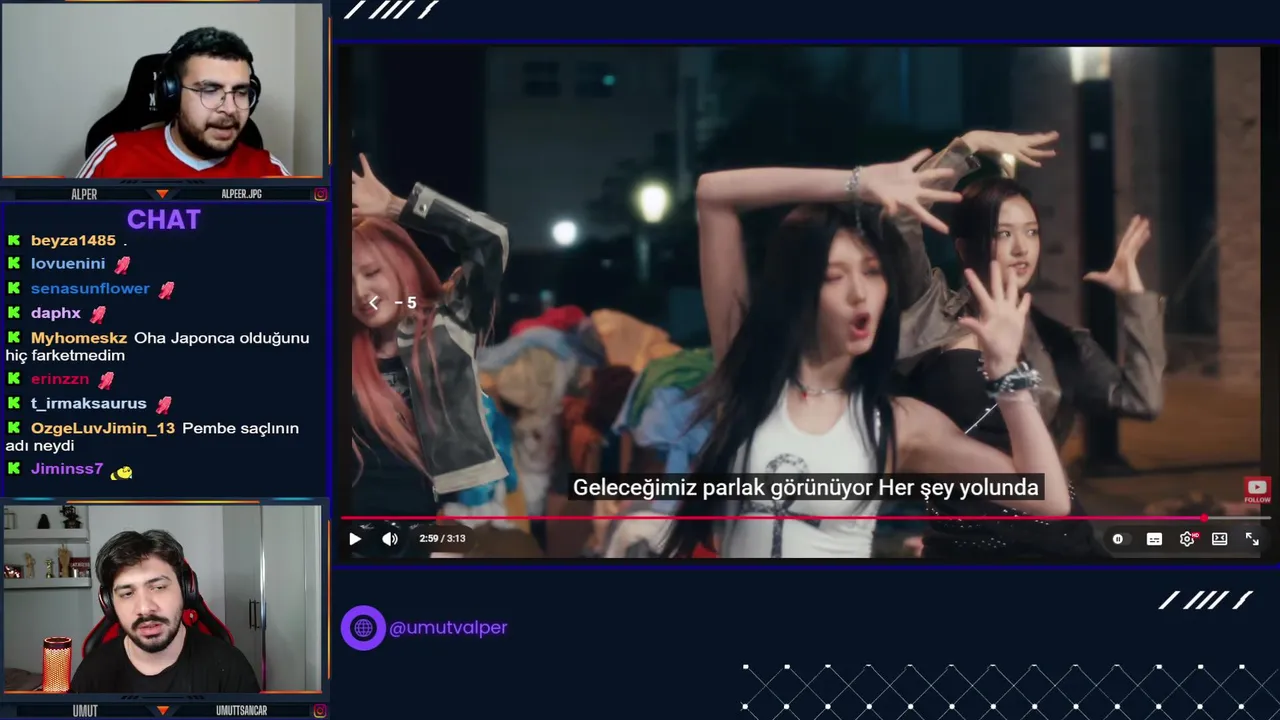Switch to theater mode
Image resolution: width=1280 pixels, height=720 pixels.
1219,539
